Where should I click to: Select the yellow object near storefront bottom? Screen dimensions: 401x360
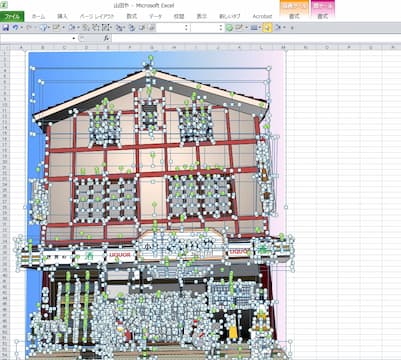click(x=232, y=332)
